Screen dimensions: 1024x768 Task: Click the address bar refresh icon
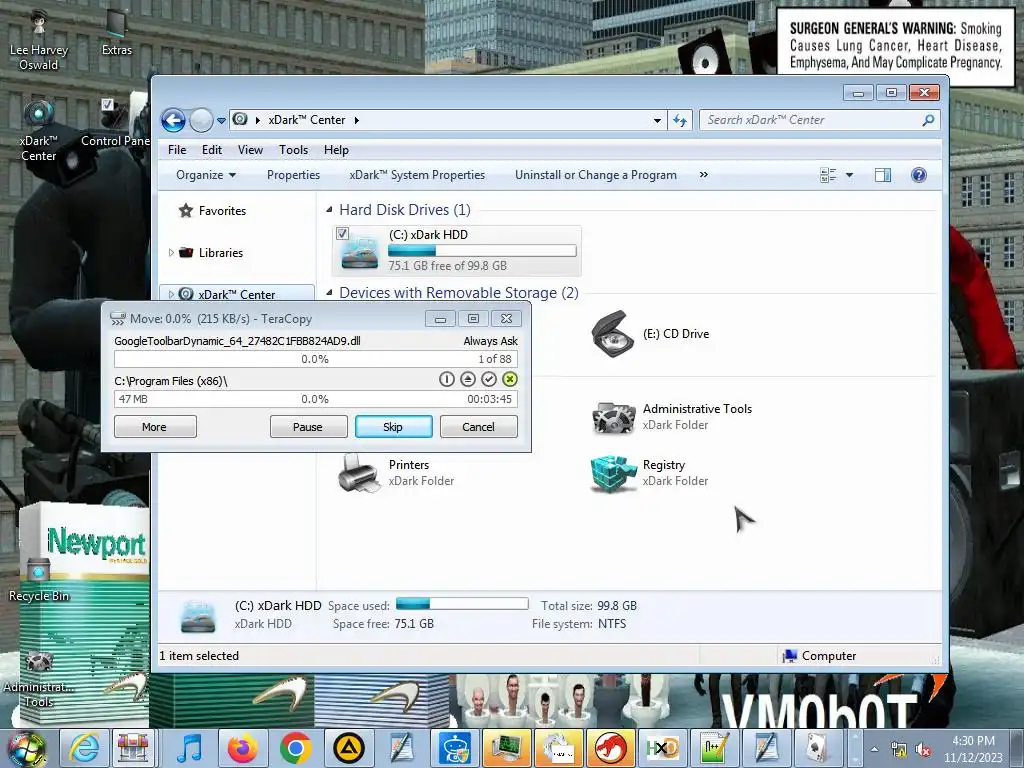point(680,120)
